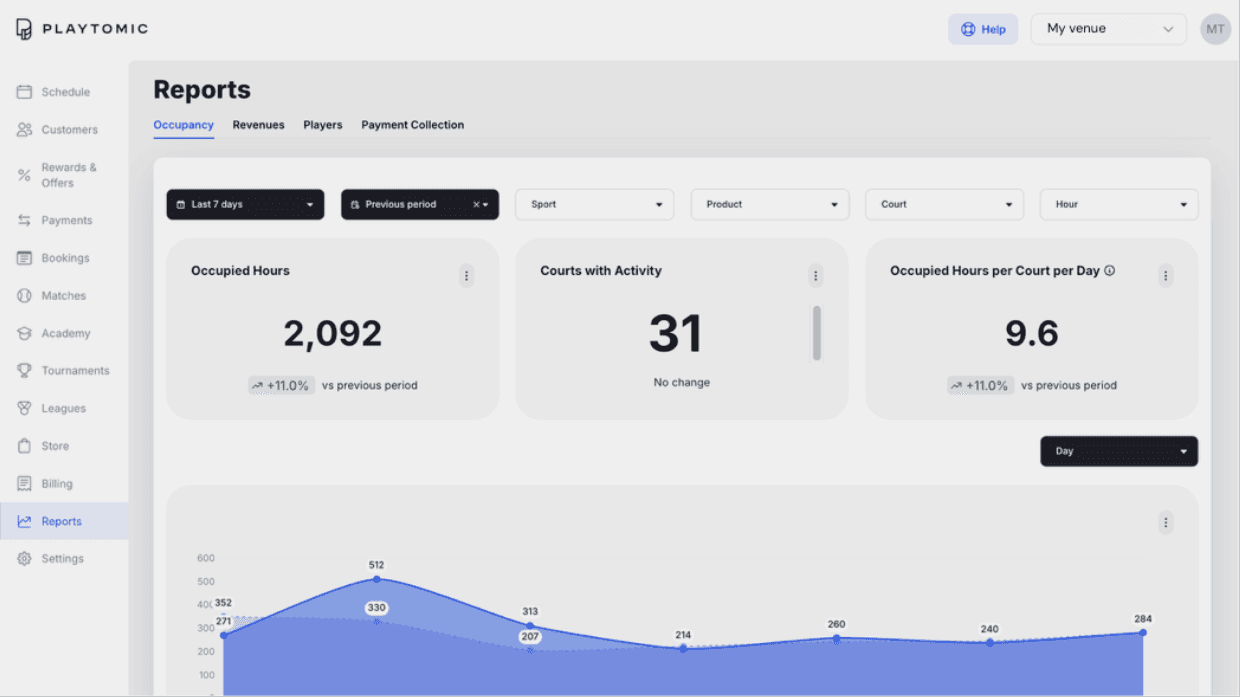Click the Customers people icon

pos(24,130)
